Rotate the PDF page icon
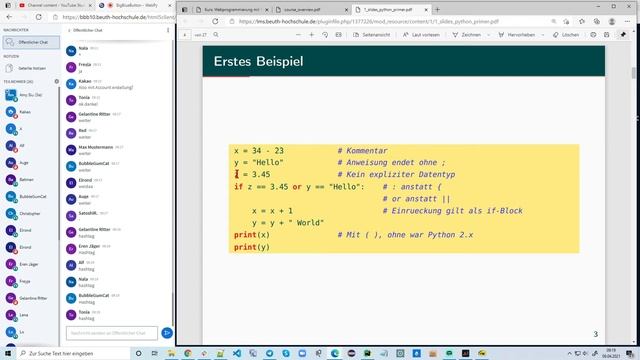 tap(325, 35)
